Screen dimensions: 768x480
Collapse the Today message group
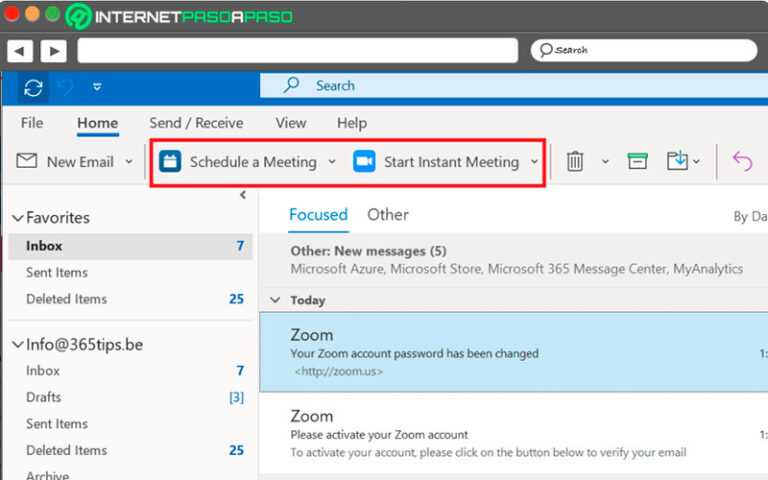(x=275, y=300)
